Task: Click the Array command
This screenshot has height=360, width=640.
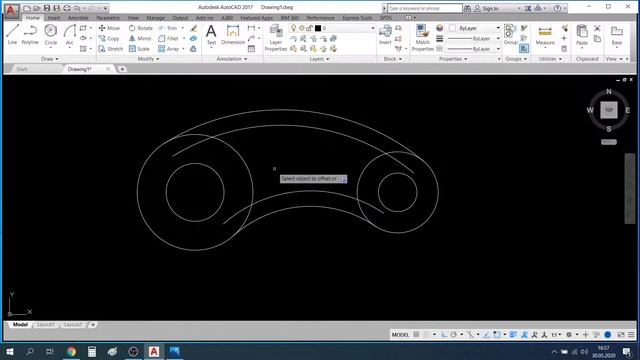Action: coord(169,49)
